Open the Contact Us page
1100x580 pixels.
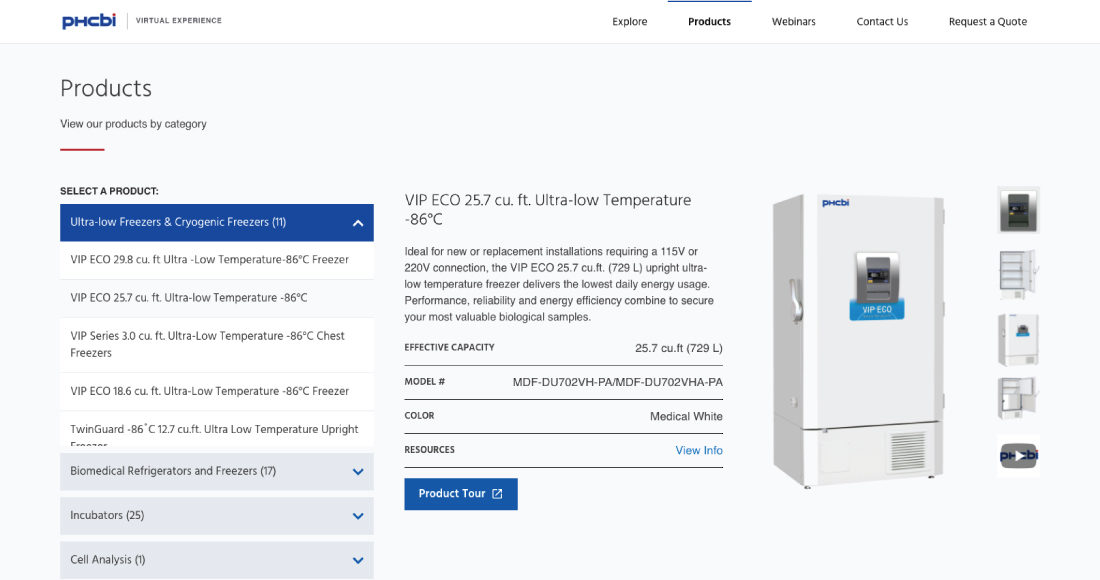(x=882, y=22)
